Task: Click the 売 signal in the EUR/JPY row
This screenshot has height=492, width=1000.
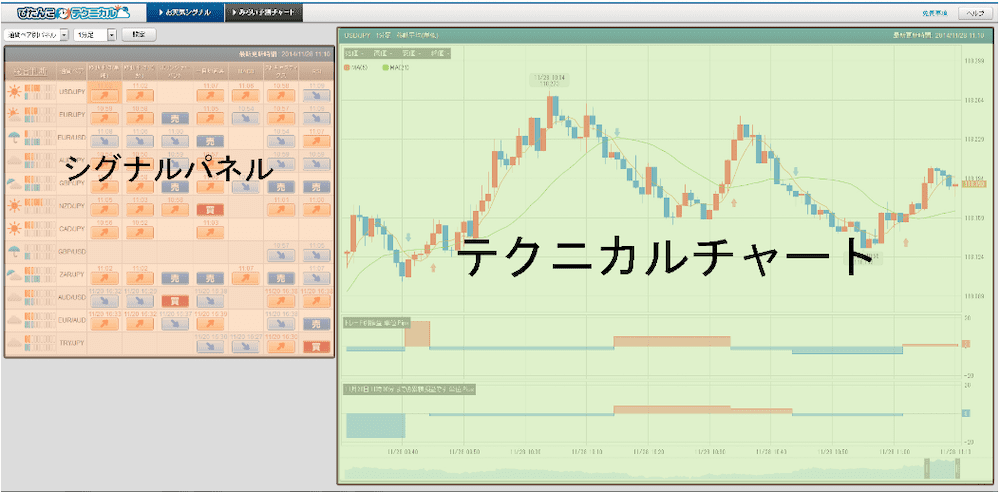Action: pos(175,119)
